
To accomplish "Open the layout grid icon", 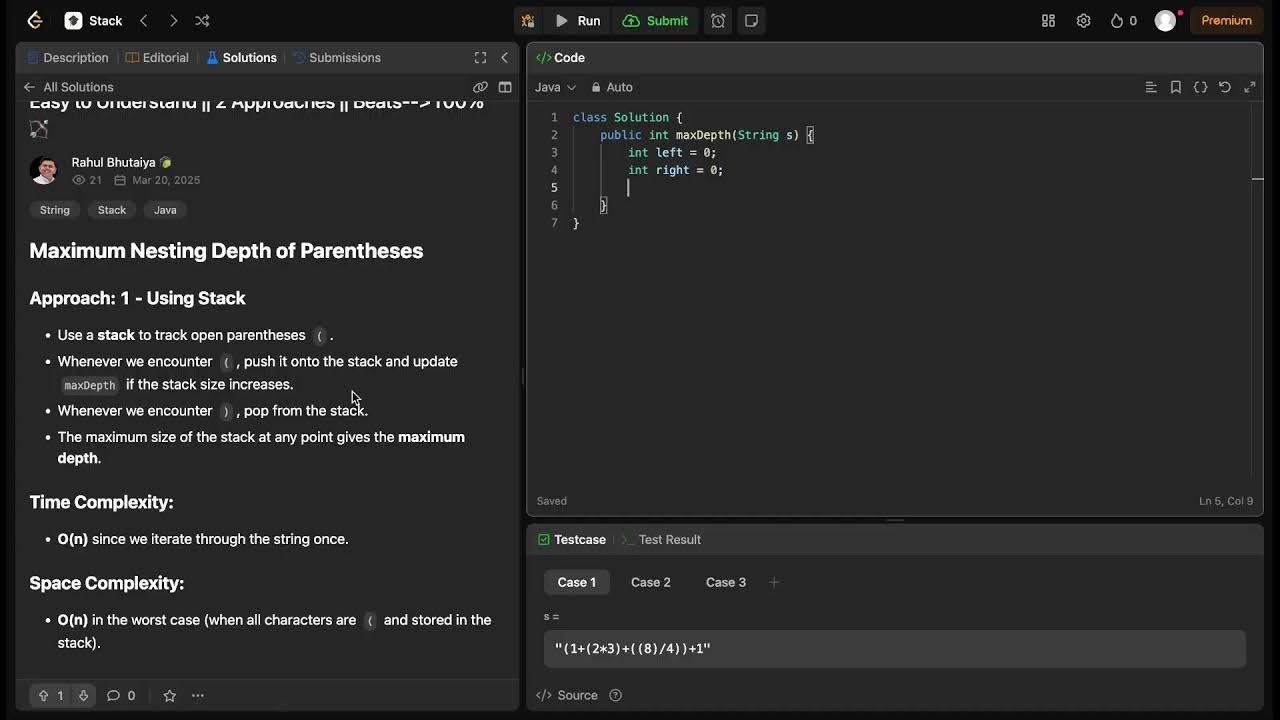I will coord(1048,20).
